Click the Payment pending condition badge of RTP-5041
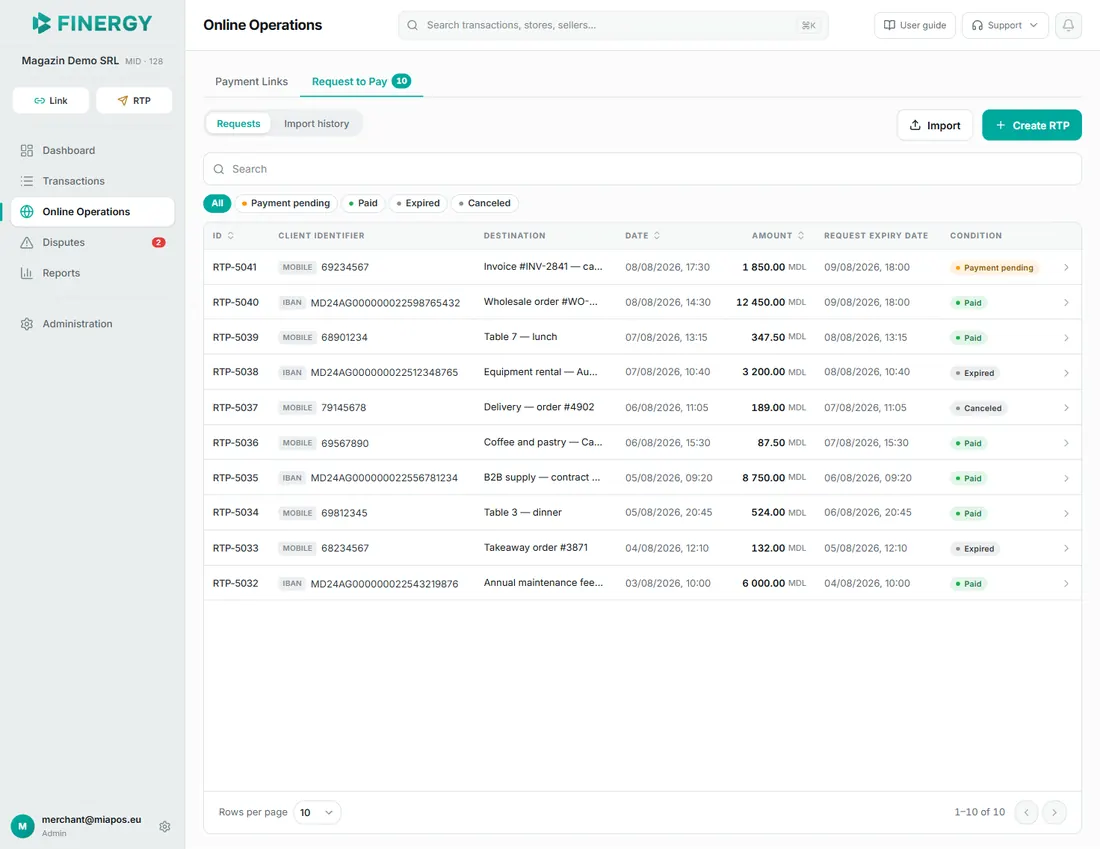 [x=995, y=267]
